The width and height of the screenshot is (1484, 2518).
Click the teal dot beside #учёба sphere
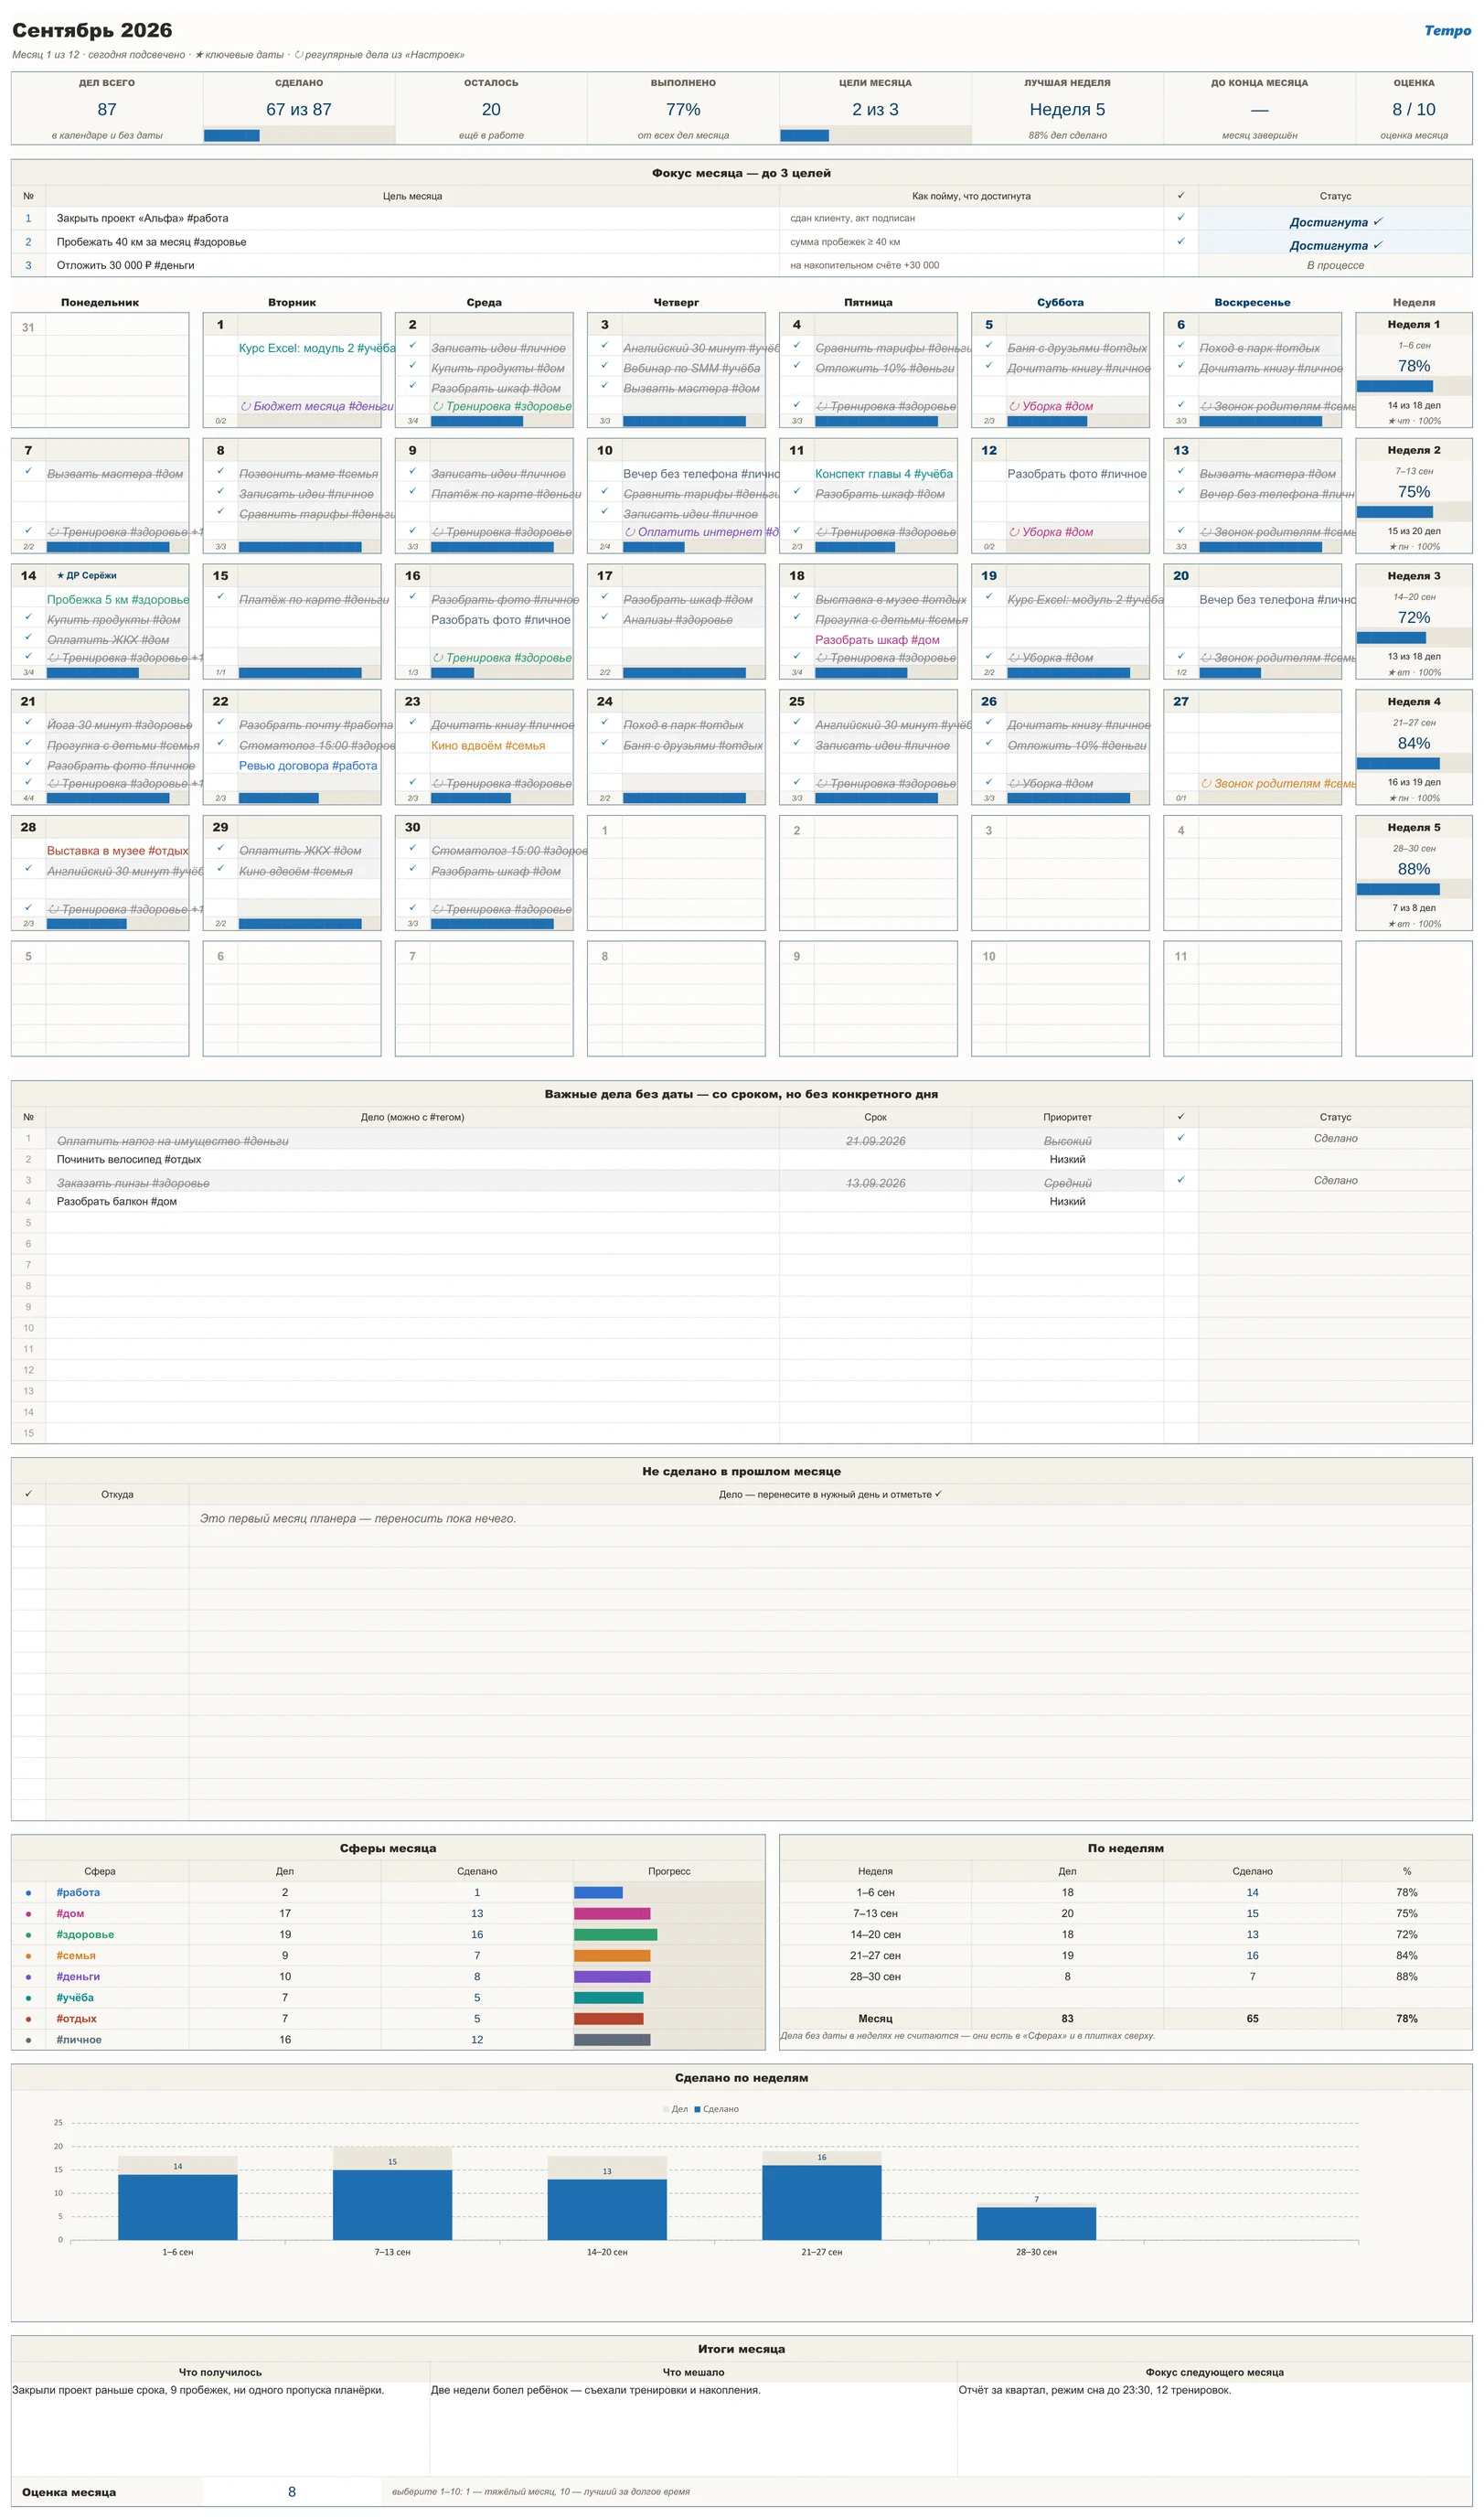click(x=28, y=1998)
